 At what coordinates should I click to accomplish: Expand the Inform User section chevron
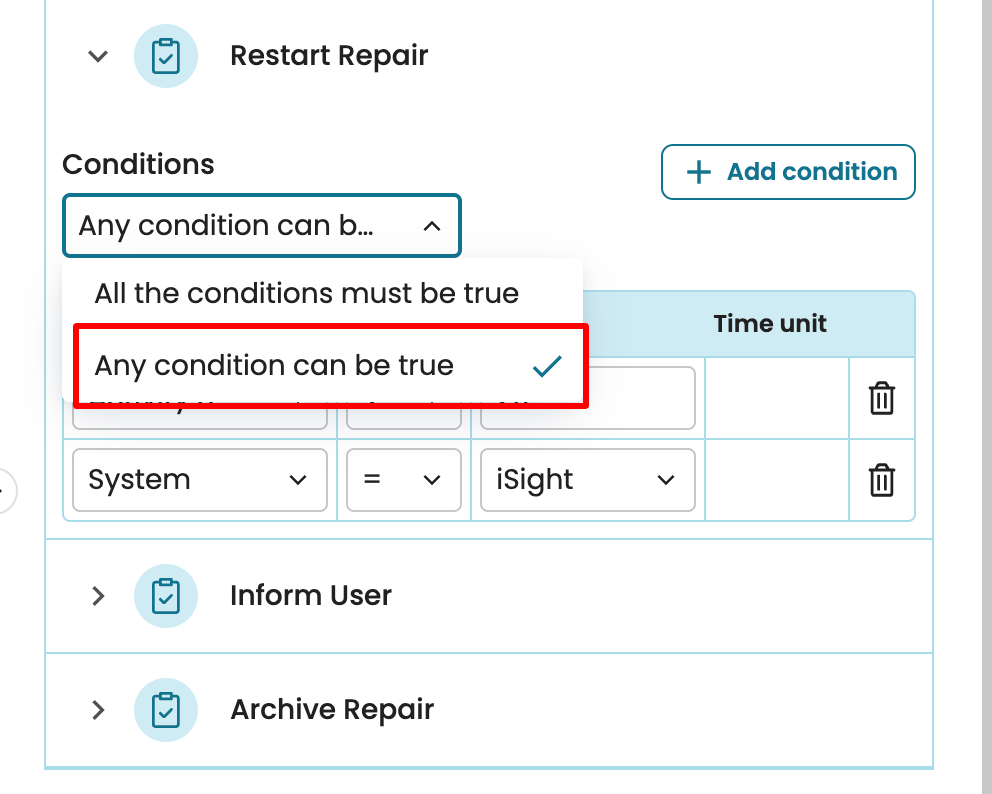(x=98, y=596)
